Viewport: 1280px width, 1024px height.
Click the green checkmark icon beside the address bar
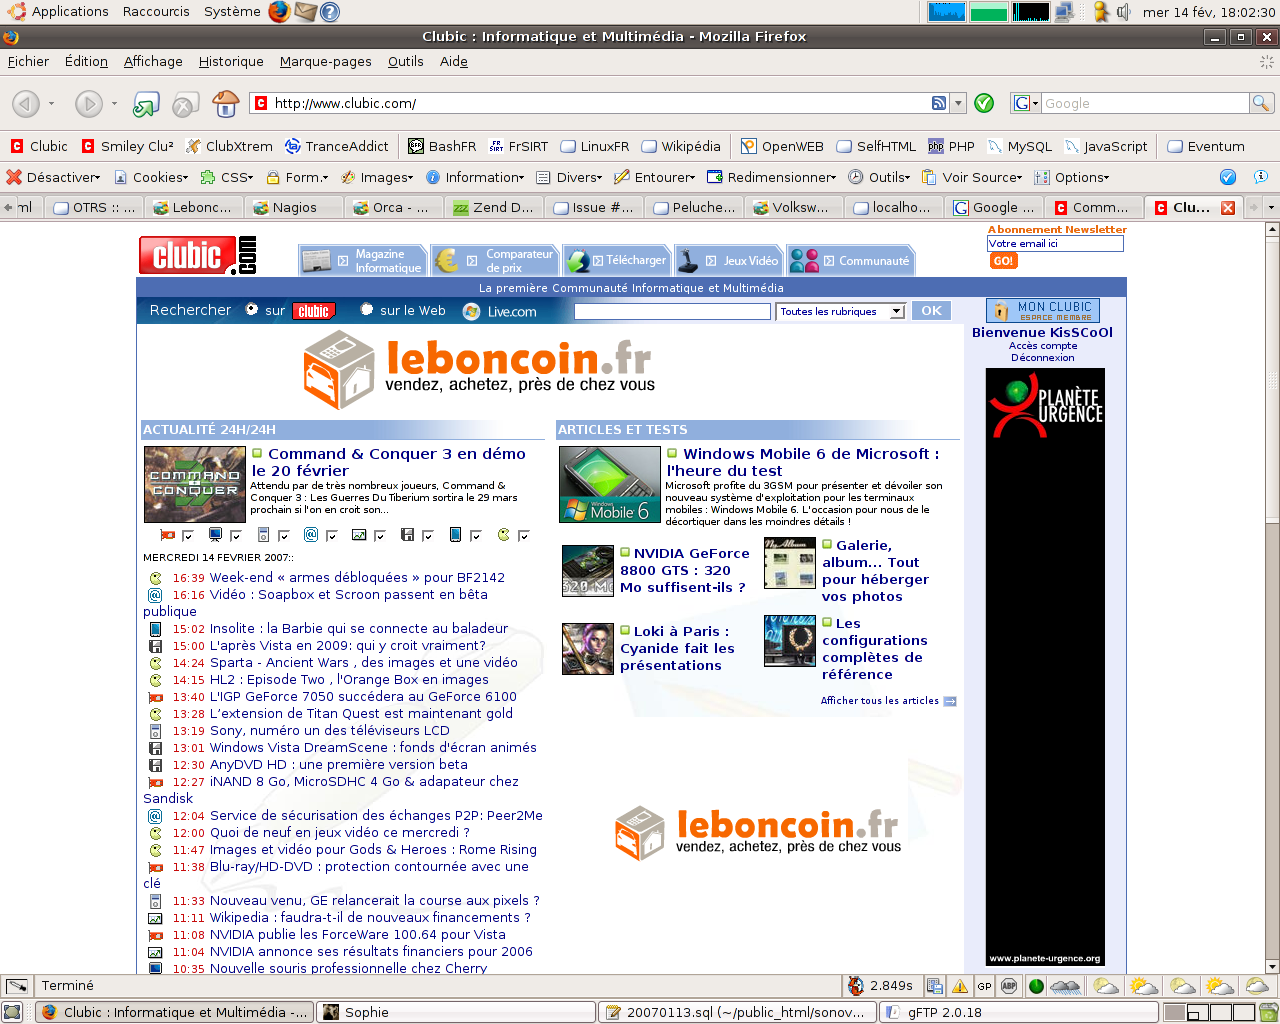pyautogui.click(x=984, y=103)
